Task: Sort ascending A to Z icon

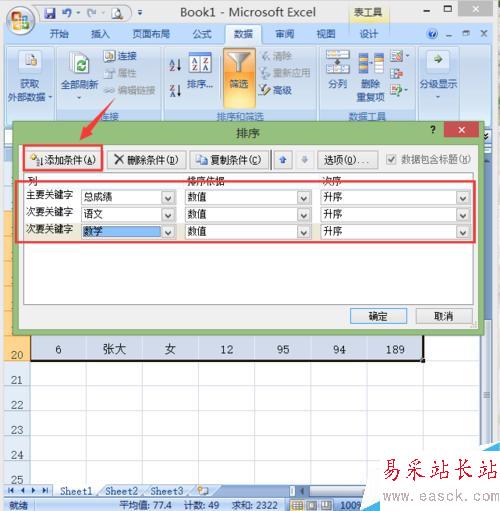Action: 175,65
